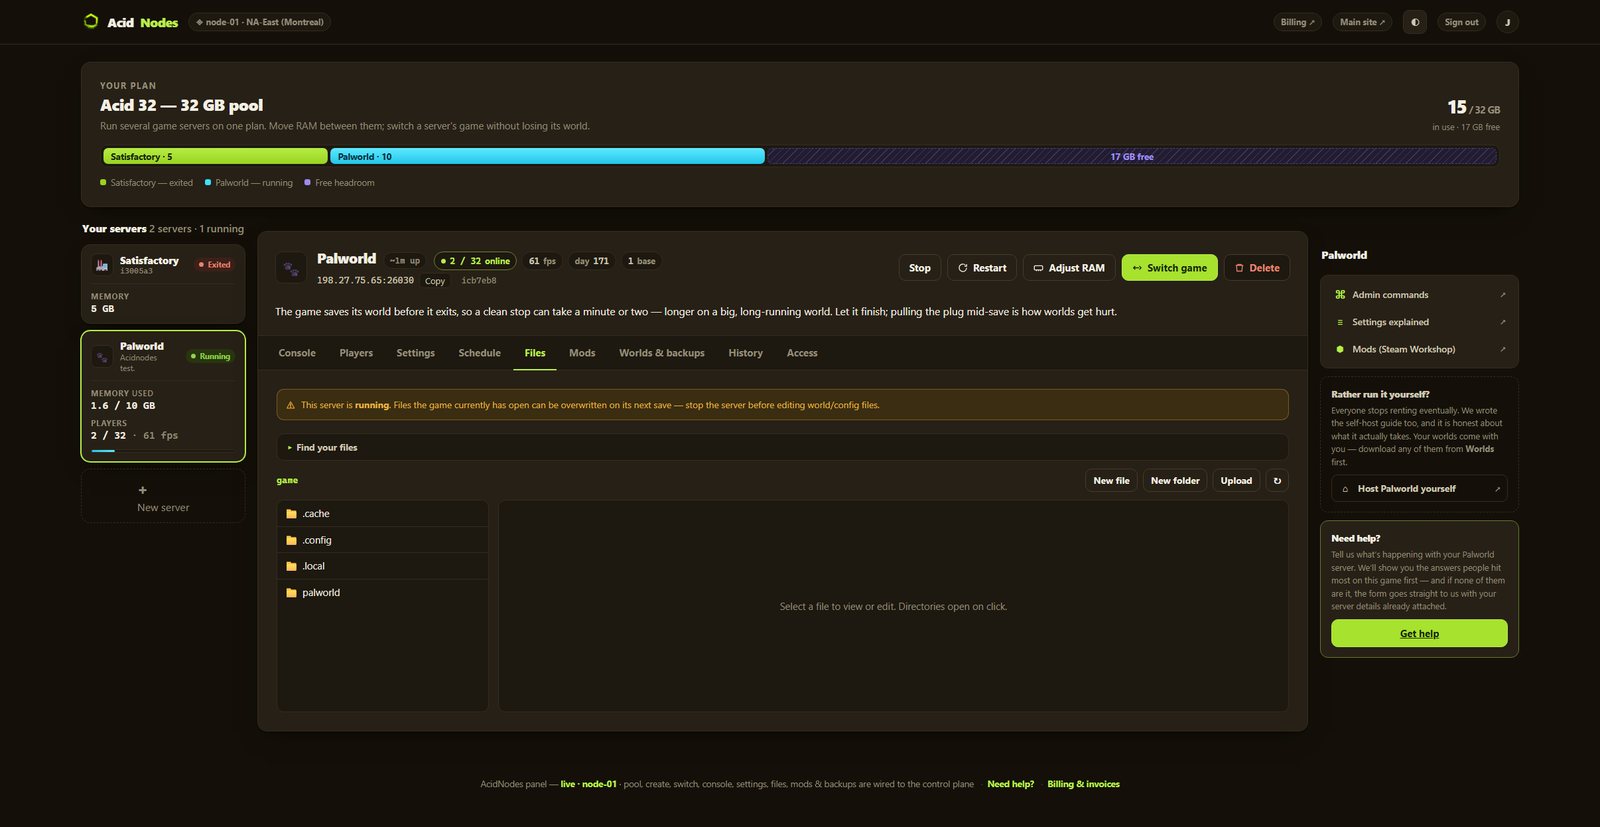Click the day 171 badge
This screenshot has width=1600, height=827.
[x=591, y=261]
